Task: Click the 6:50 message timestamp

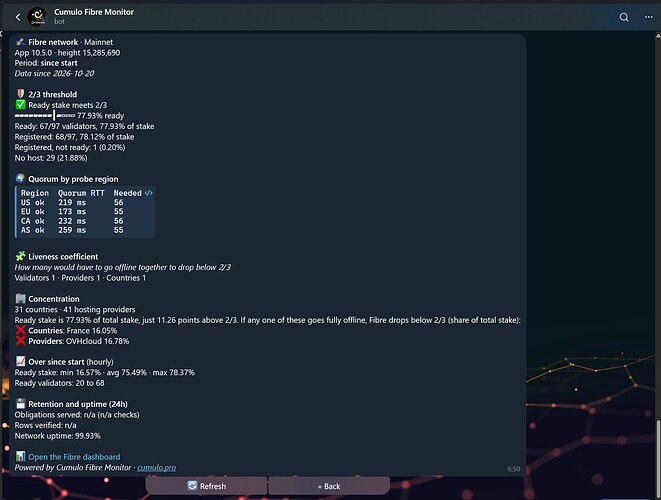Action: pos(513,469)
